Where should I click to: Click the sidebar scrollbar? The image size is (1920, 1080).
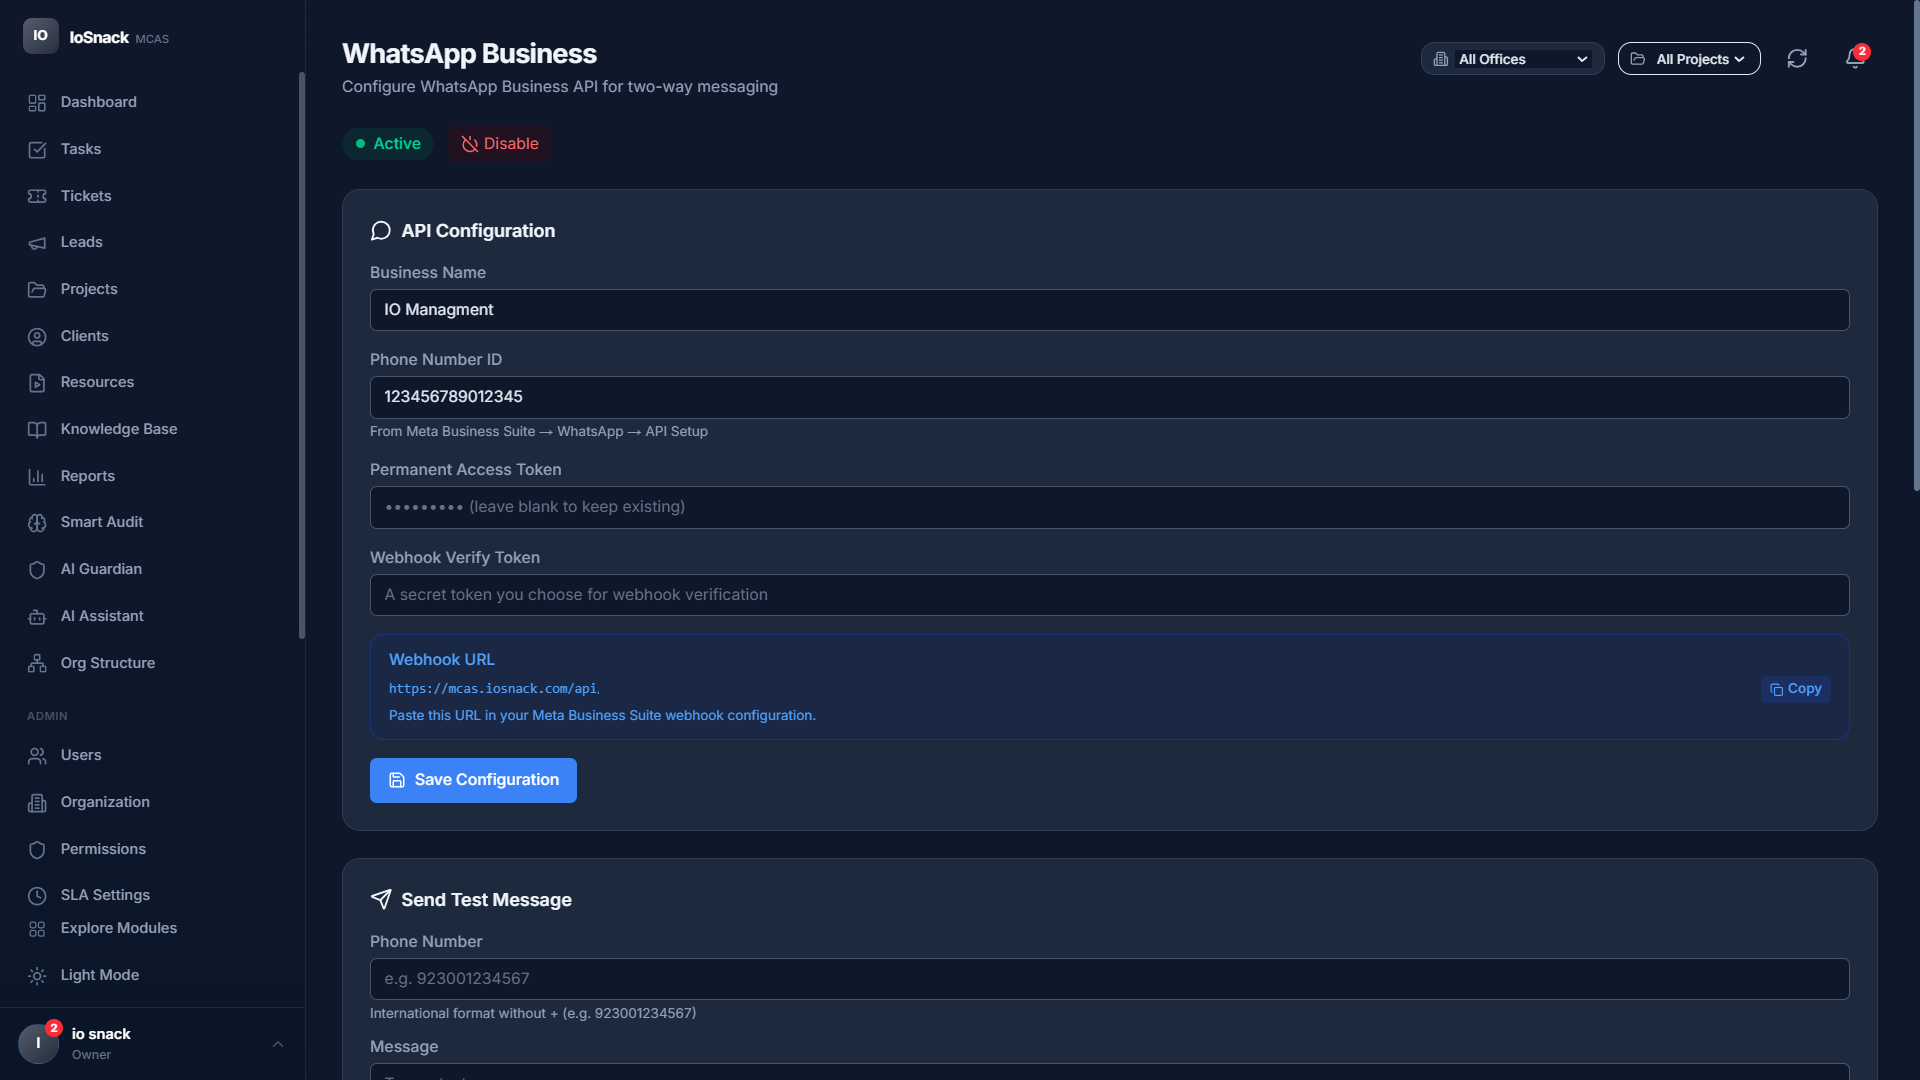(301, 355)
